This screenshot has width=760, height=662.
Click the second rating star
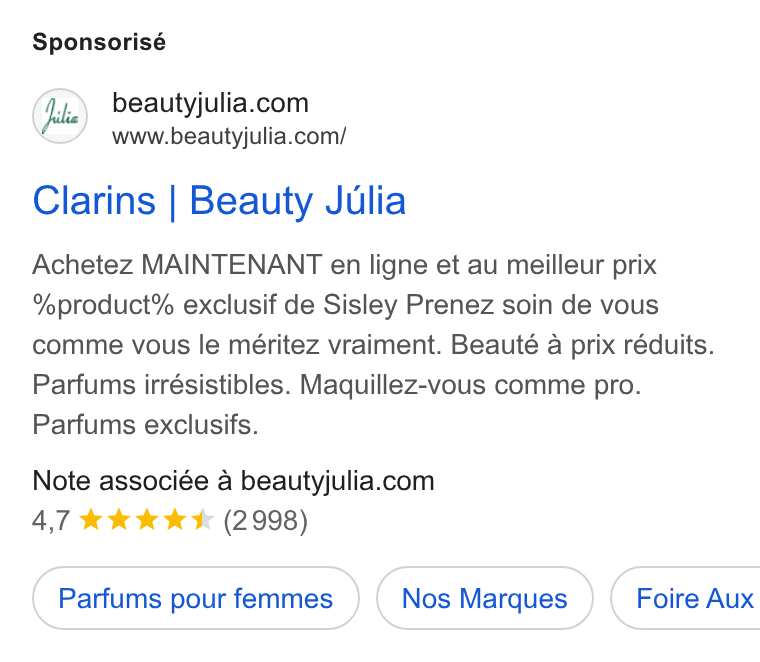click(119, 520)
